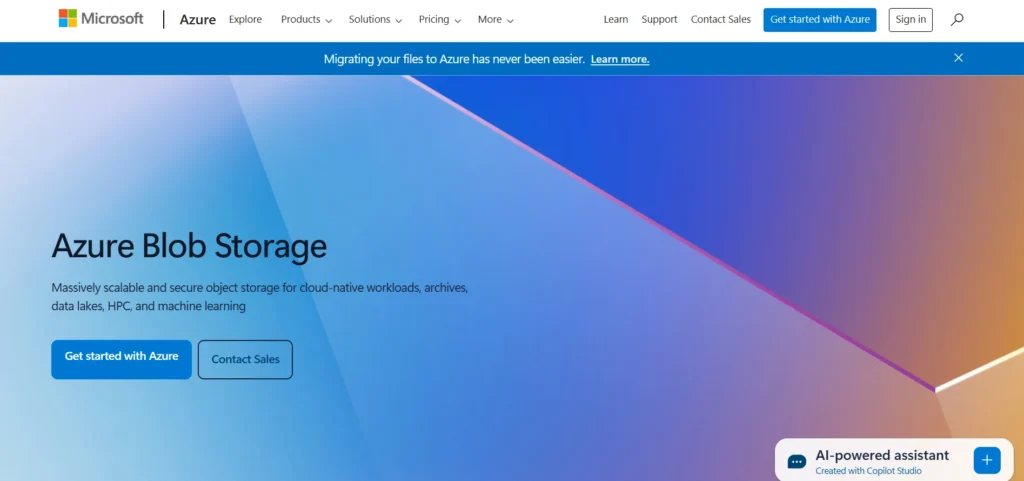Click the Sign in button
The image size is (1024, 481).
tap(910, 20)
